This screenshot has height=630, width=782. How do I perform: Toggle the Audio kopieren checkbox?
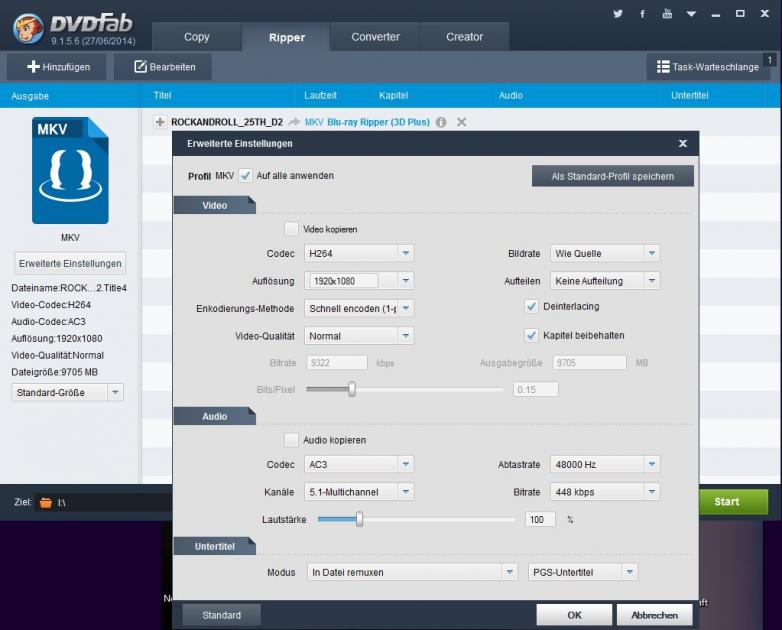point(292,440)
